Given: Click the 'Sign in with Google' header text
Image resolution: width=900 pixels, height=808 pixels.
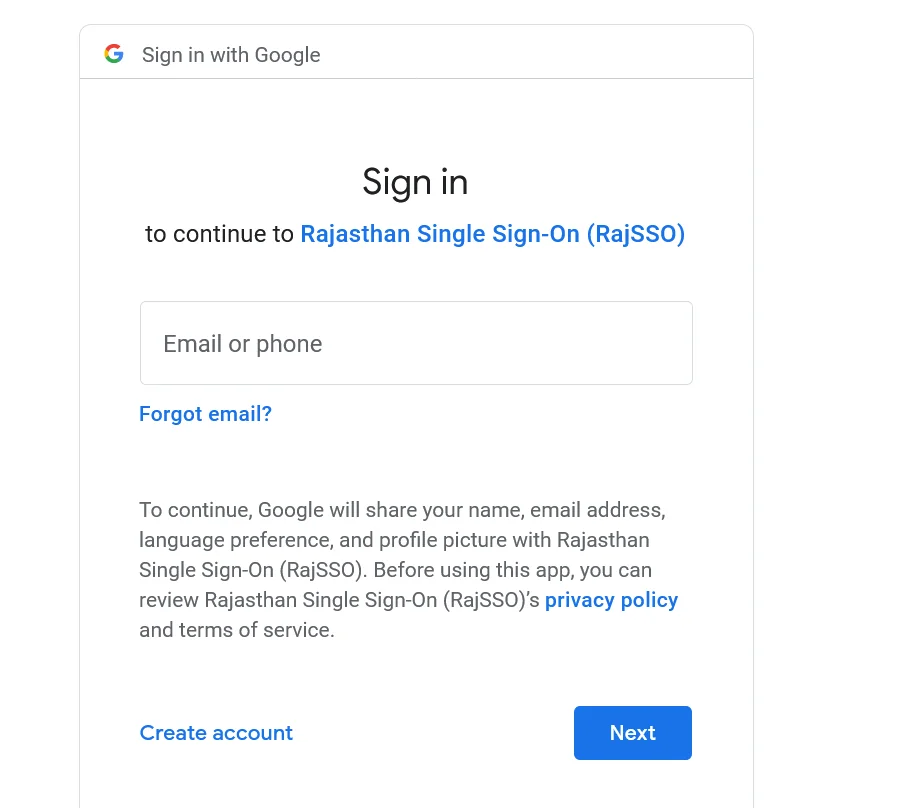Looking at the screenshot, I should 231,55.
